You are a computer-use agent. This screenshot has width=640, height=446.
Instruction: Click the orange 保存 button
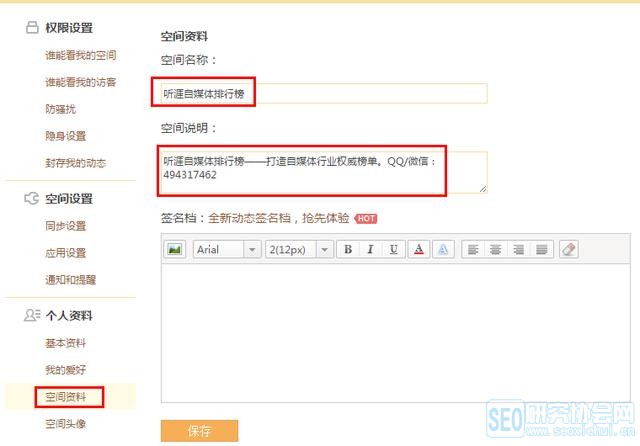click(199, 431)
